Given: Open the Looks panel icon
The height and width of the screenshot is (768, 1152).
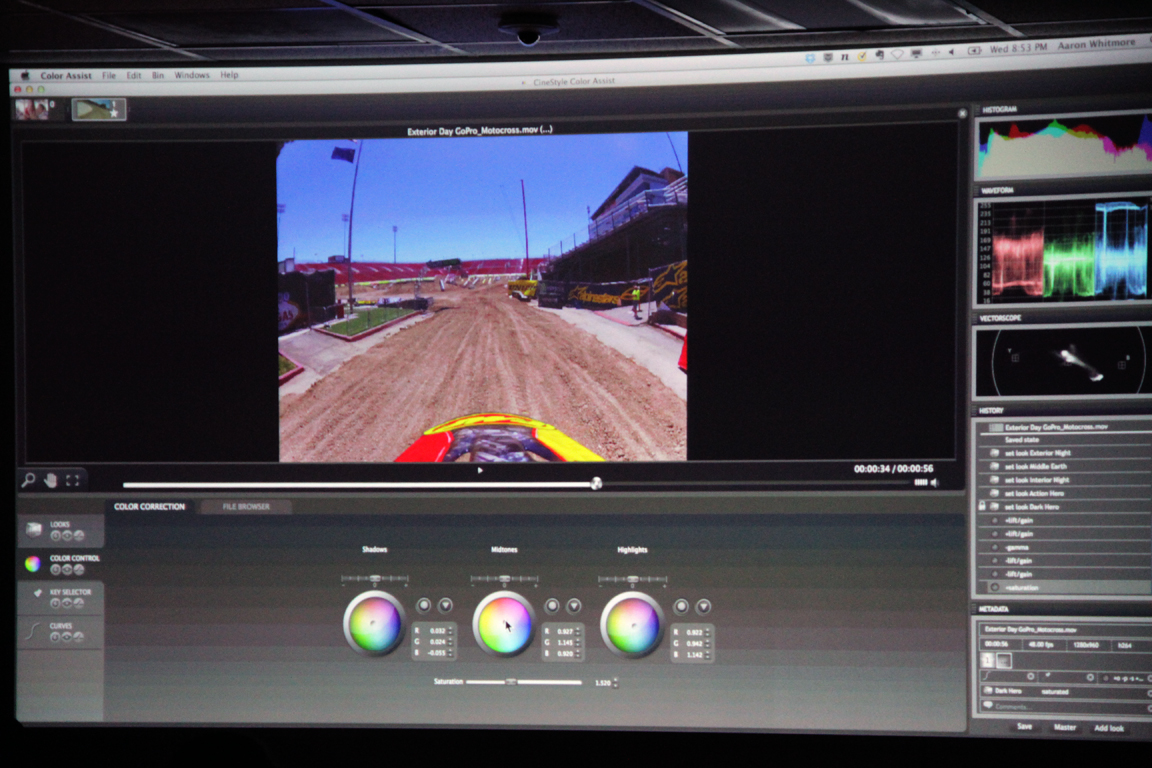Looking at the screenshot, I should (x=33, y=529).
